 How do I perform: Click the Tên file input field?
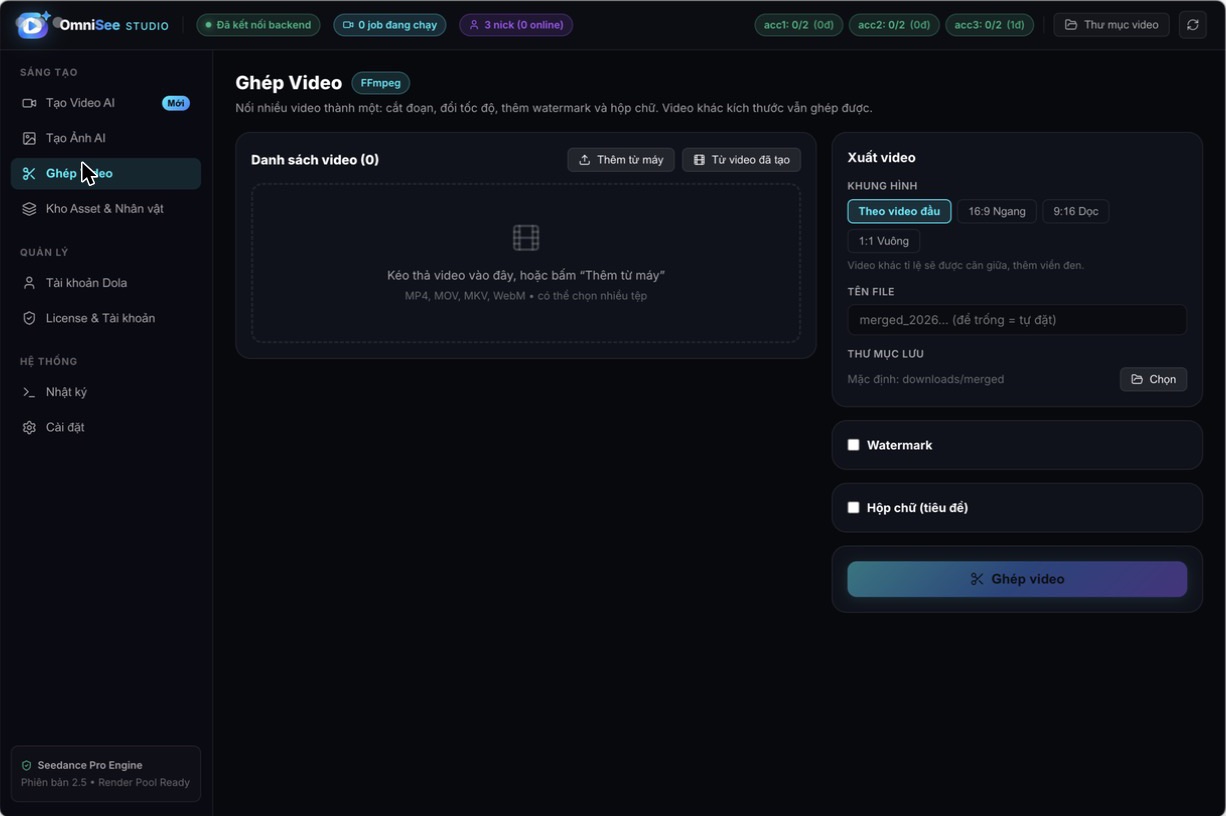tap(1017, 320)
